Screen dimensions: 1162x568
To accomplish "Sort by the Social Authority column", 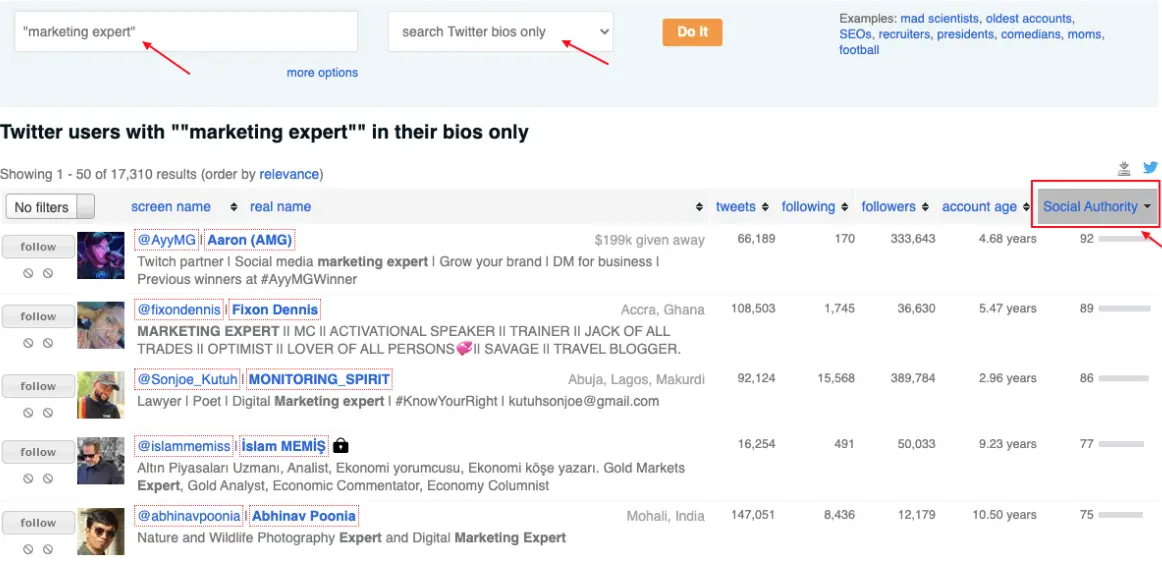I will 1095,207.
